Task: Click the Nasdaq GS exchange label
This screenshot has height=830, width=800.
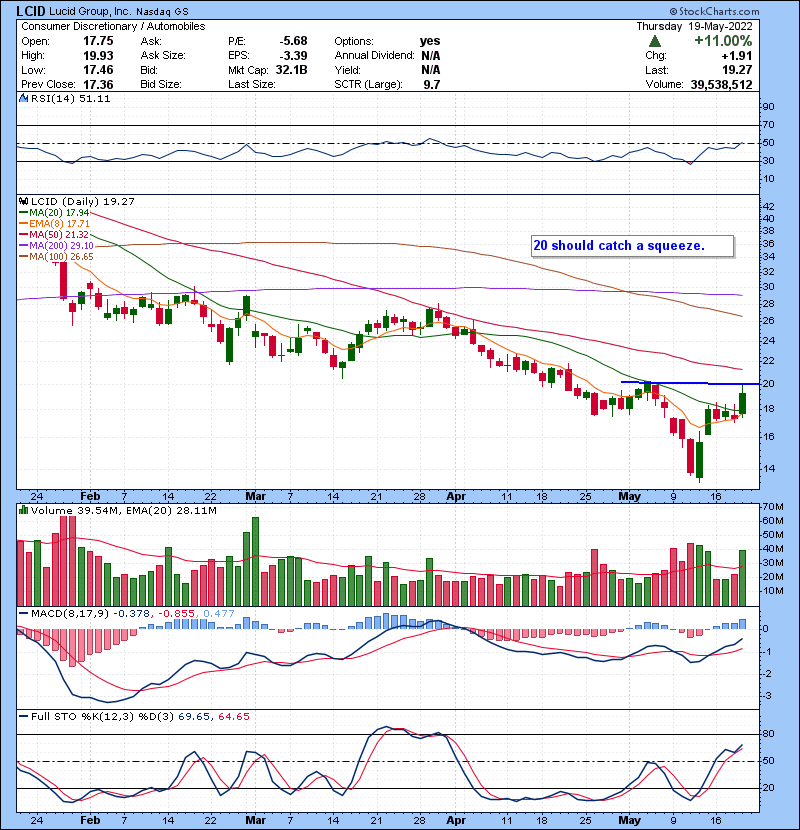Action: click(162, 12)
